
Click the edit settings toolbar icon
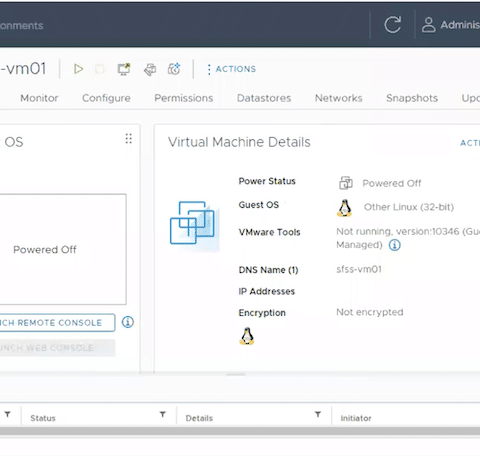pyautogui.click(x=150, y=69)
